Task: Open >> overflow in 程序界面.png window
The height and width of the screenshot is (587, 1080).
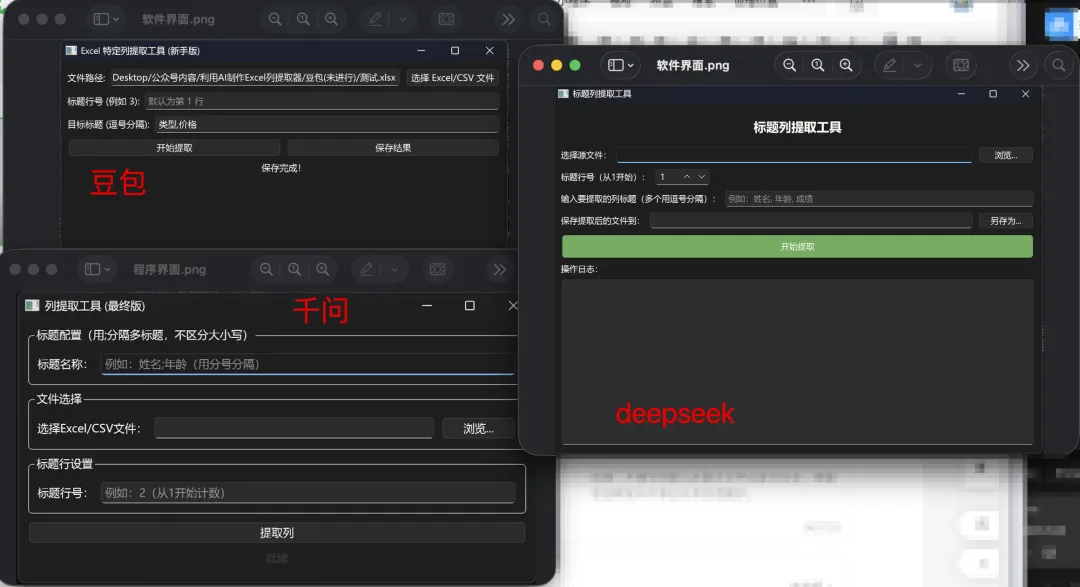Action: pos(499,269)
